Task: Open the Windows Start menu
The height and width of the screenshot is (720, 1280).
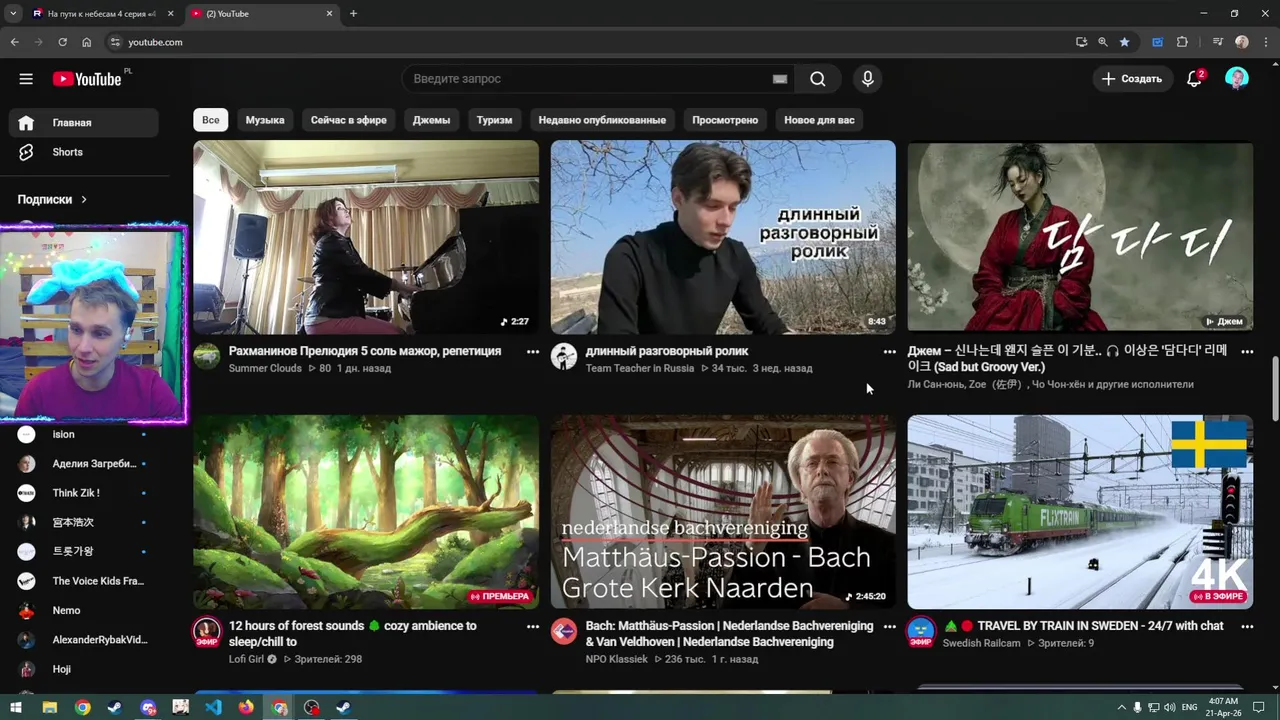Action: click(15, 708)
